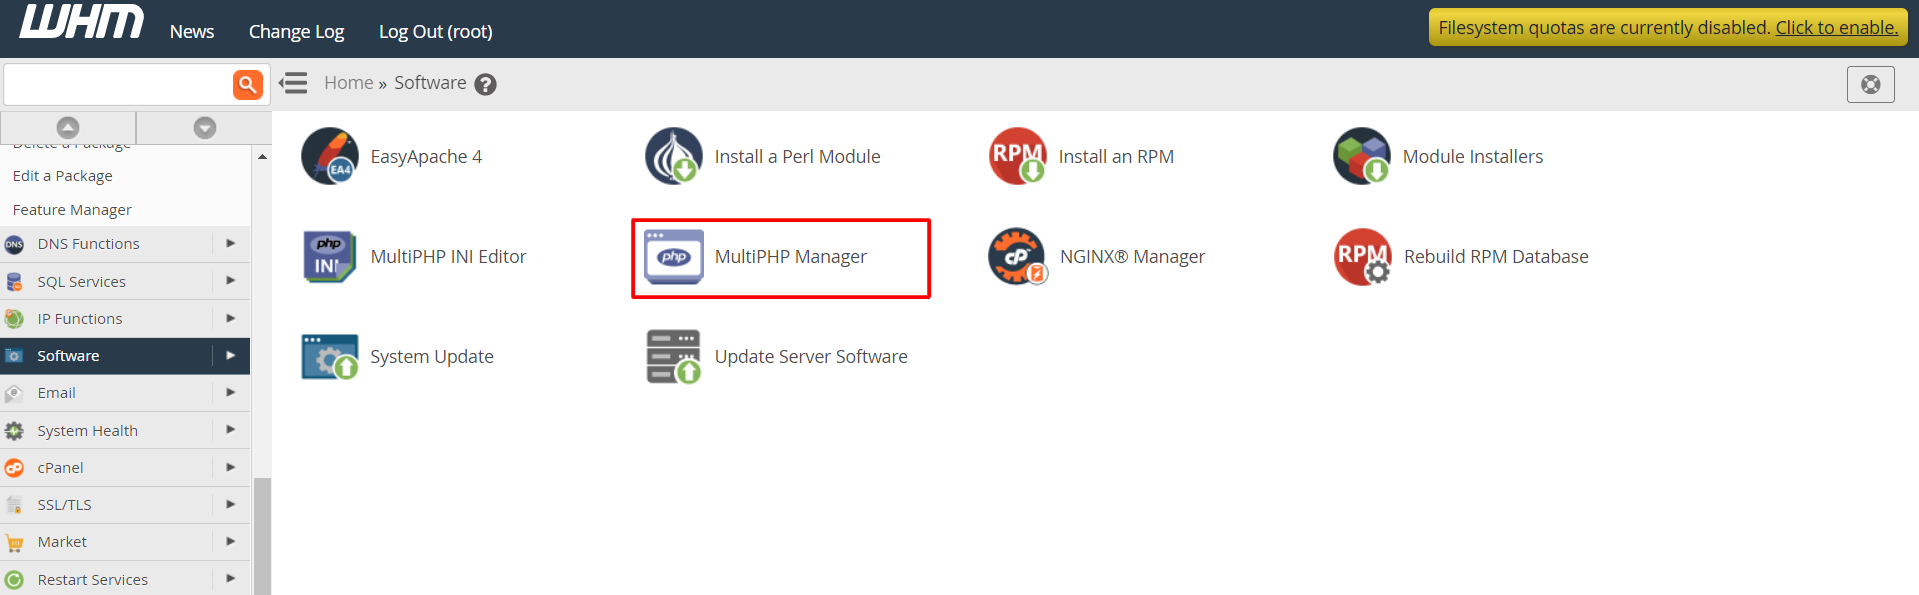Click the Install an RPM icon
Viewport: 1919px width, 595px height.
1018,156
